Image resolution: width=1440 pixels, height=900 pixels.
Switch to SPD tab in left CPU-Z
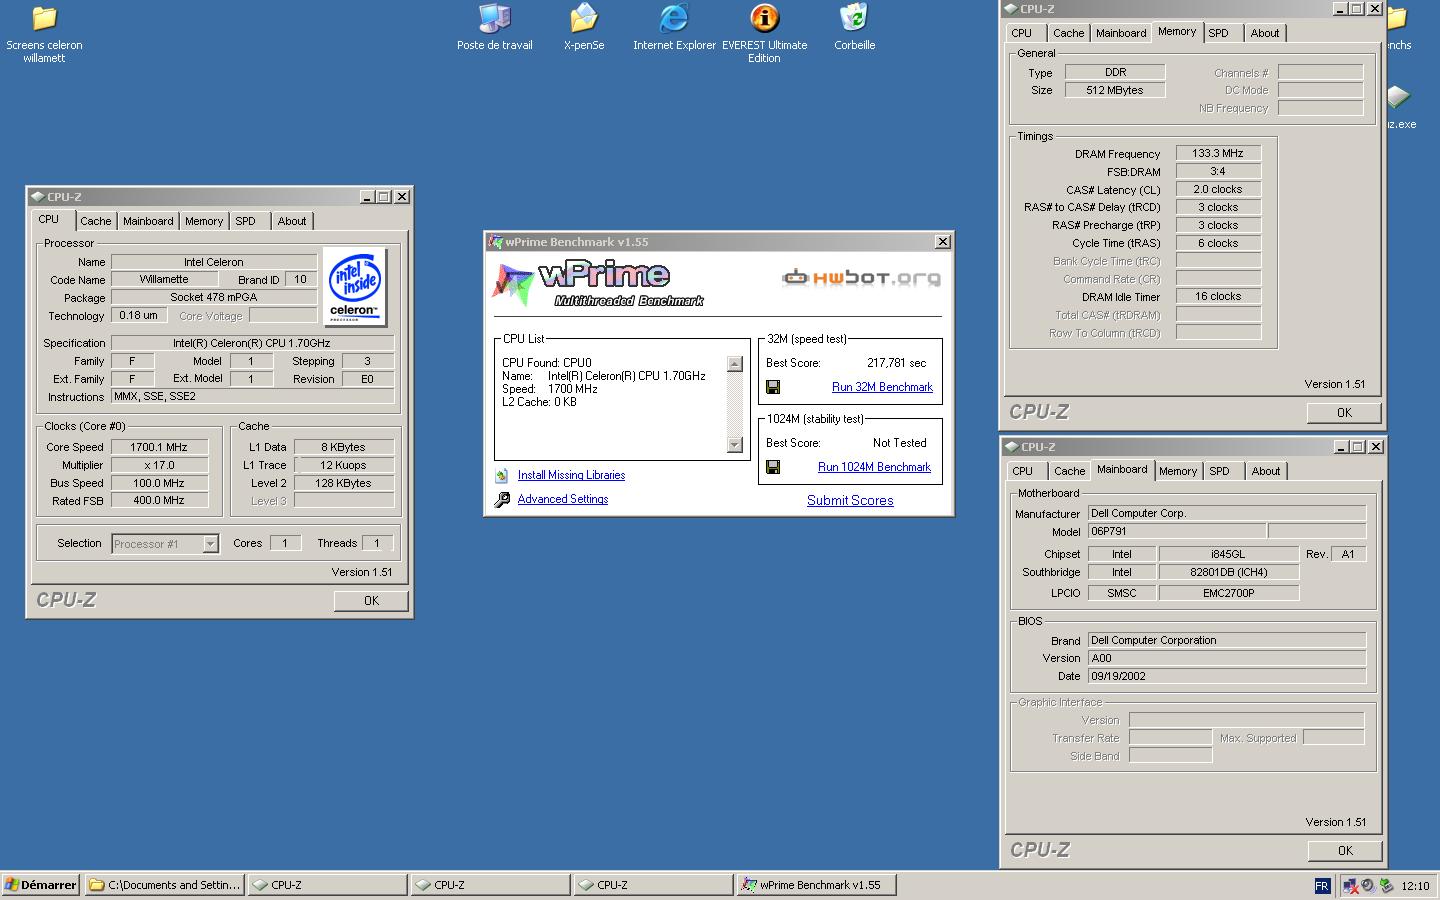click(x=246, y=222)
